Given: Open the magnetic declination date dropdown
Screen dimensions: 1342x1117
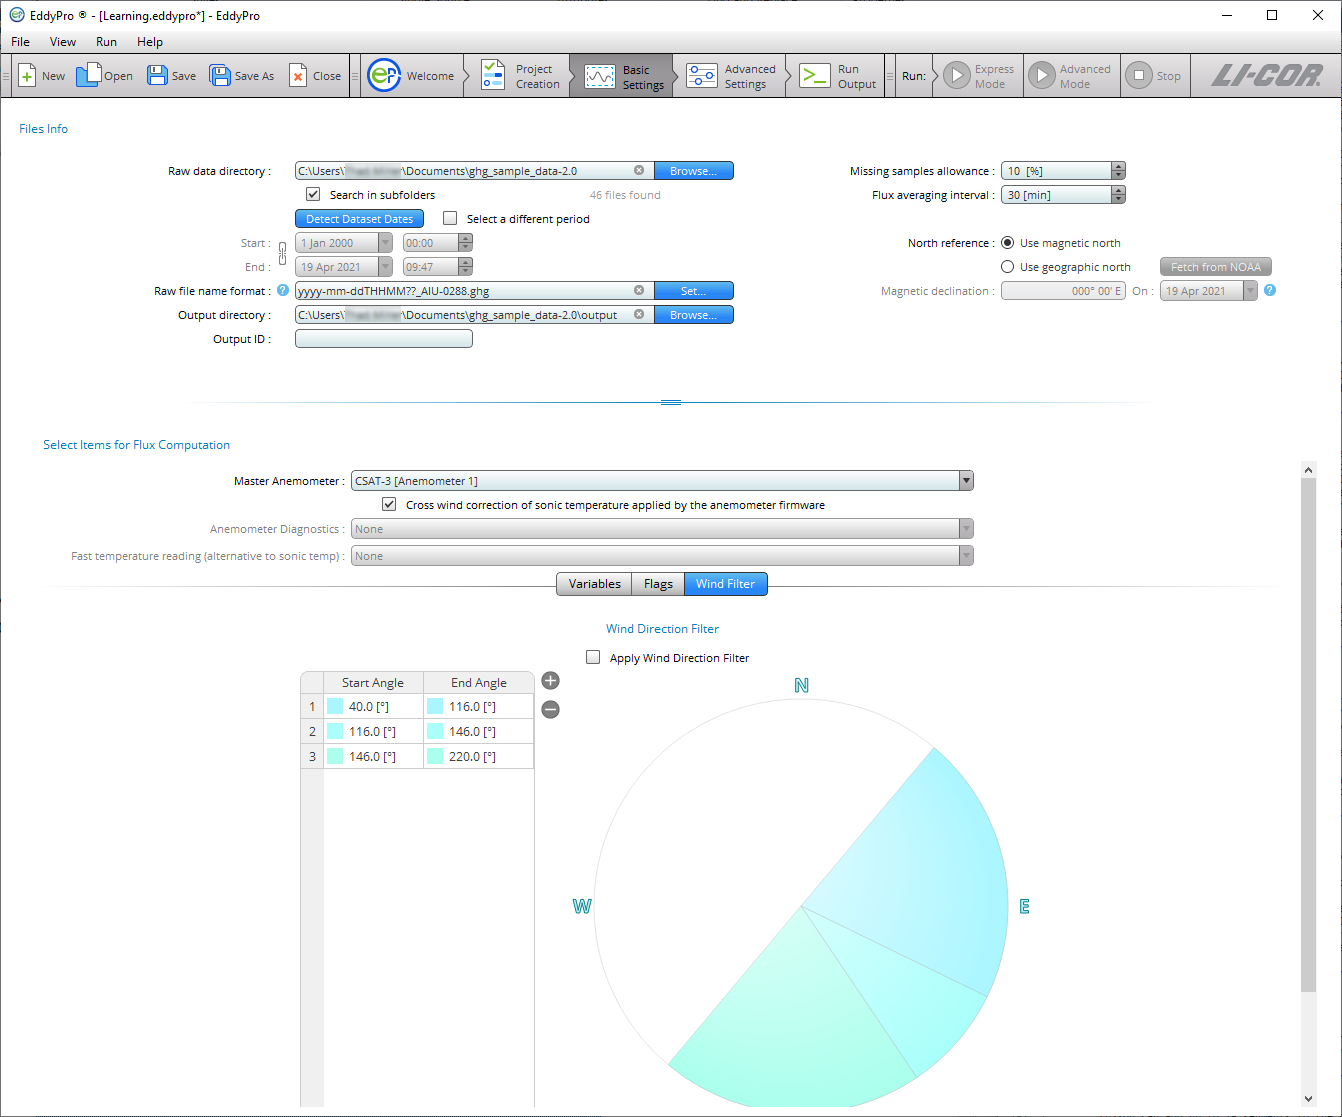Looking at the screenshot, I should click(x=1250, y=291).
